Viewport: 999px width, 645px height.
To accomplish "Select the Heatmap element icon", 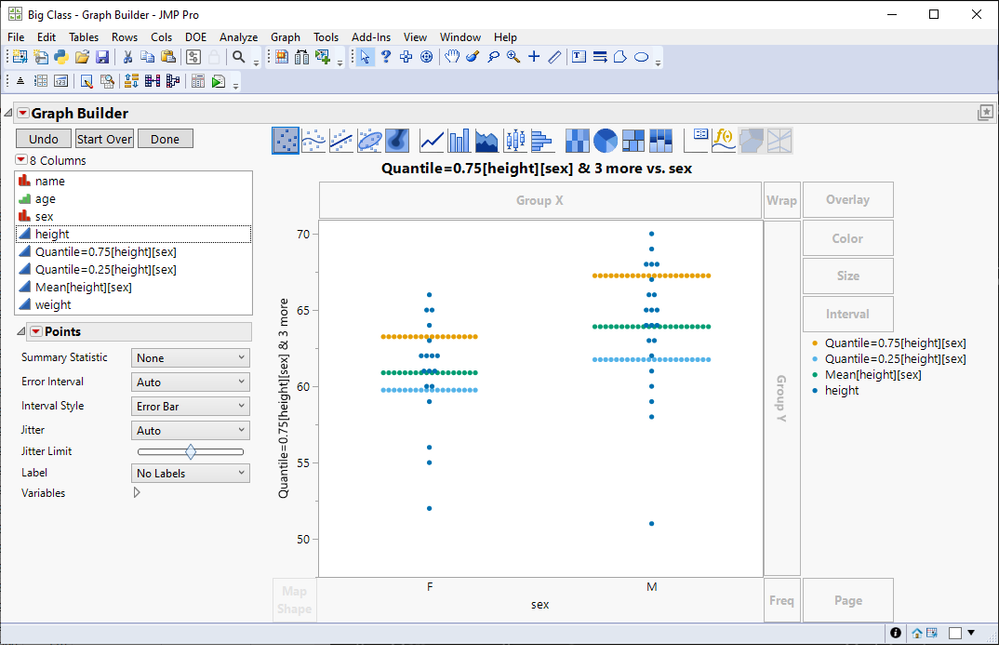I will point(577,140).
